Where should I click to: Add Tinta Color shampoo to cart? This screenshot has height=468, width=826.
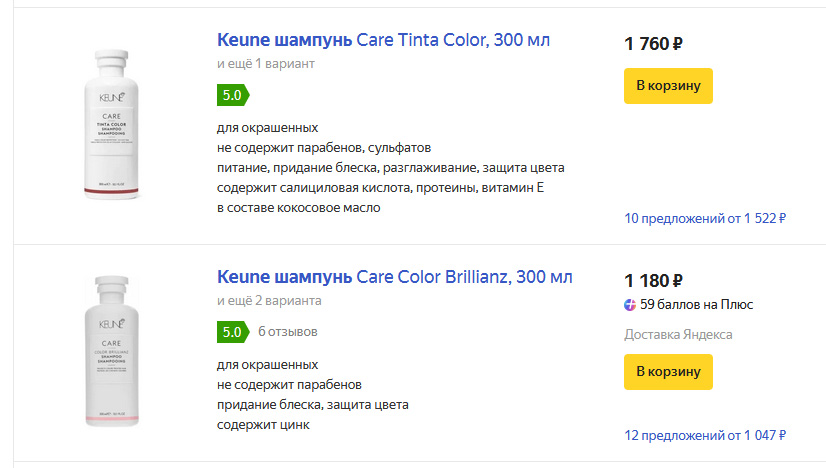pos(668,85)
